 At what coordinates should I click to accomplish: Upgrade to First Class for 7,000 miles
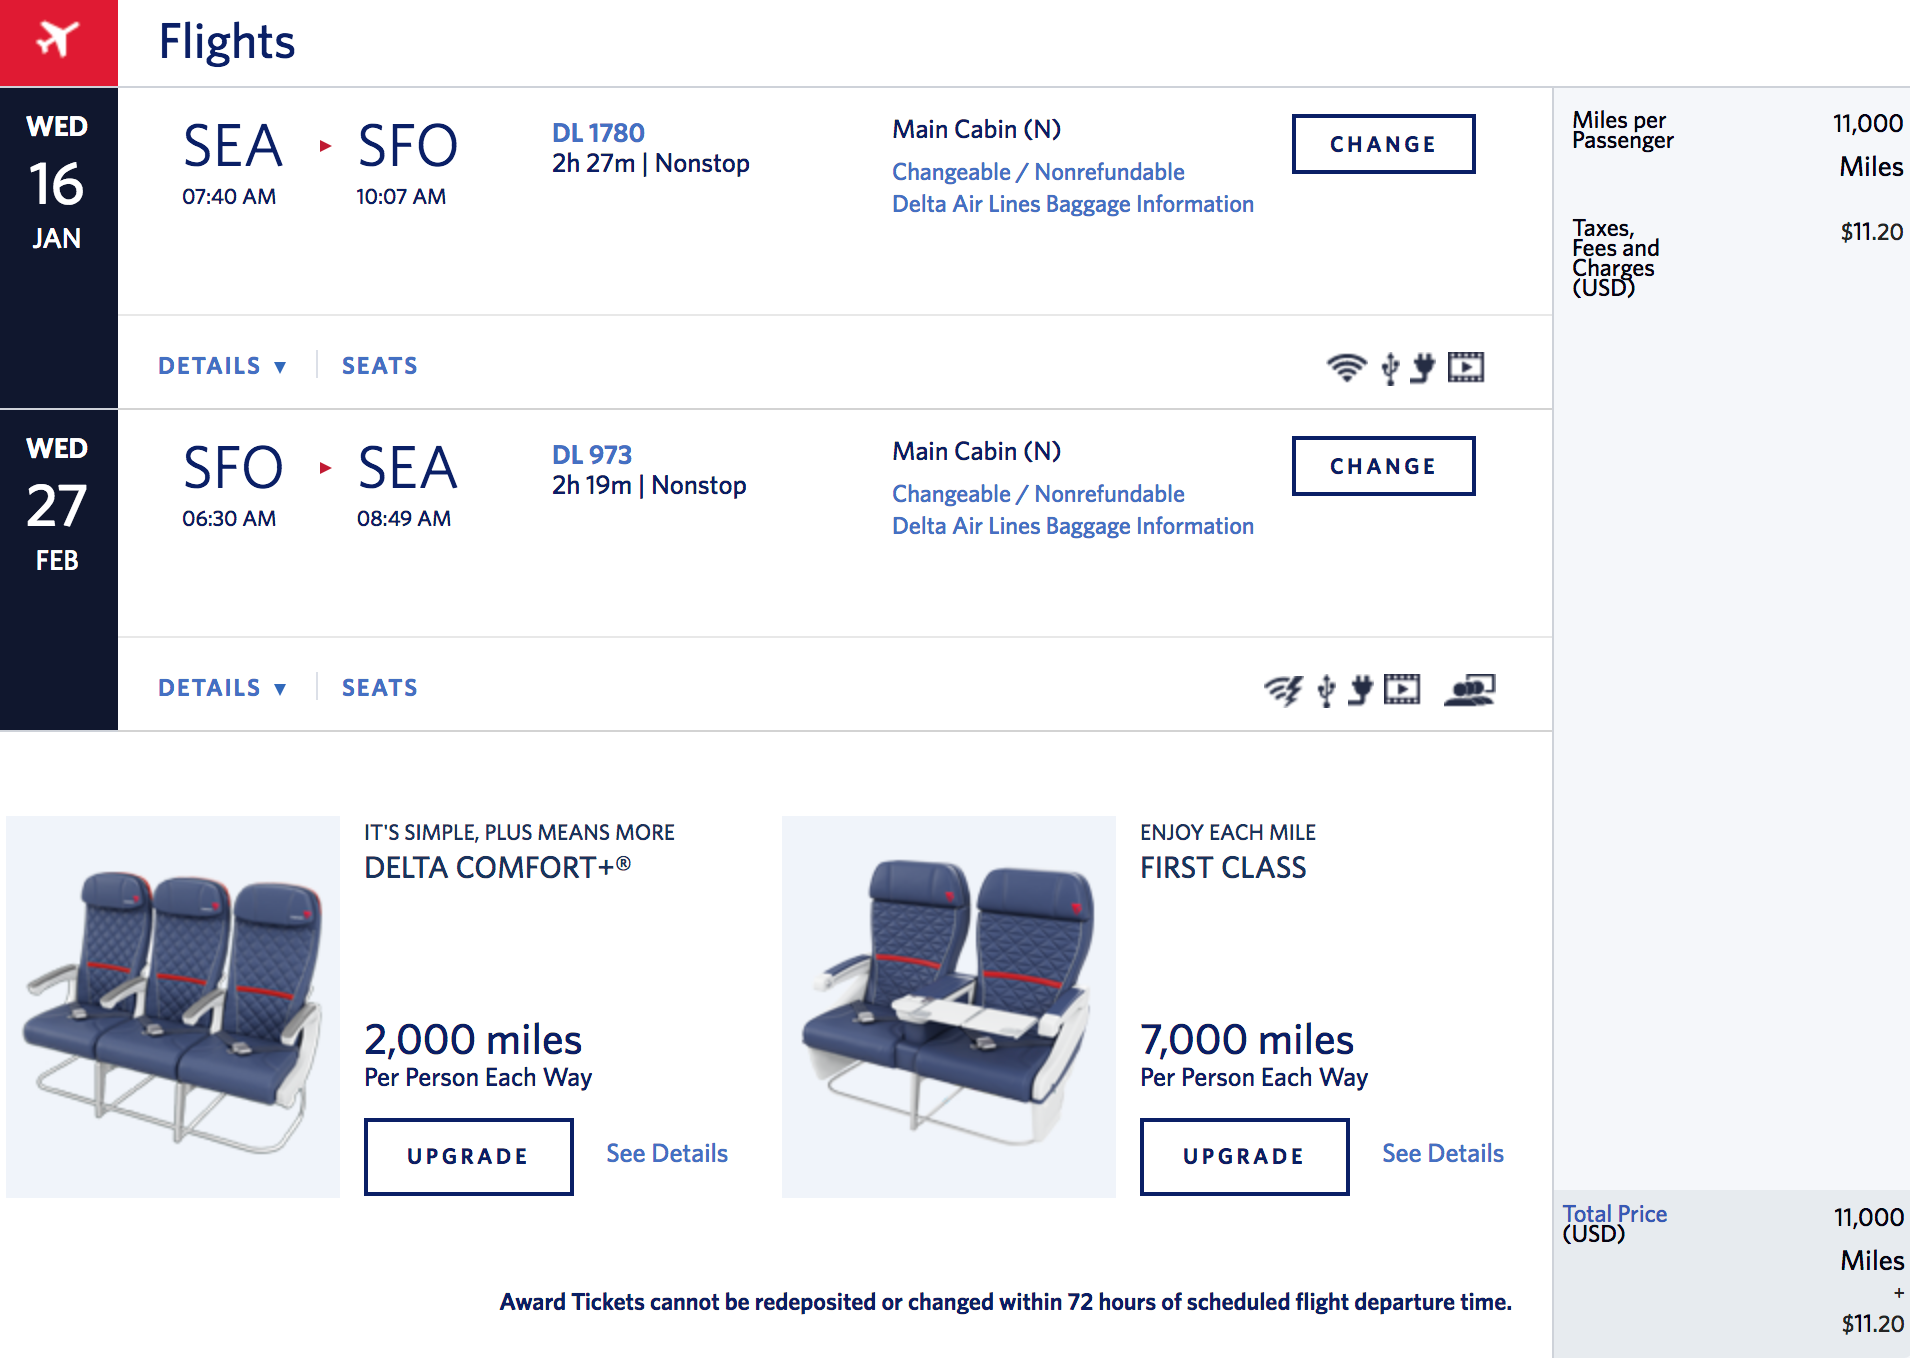[1244, 1156]
